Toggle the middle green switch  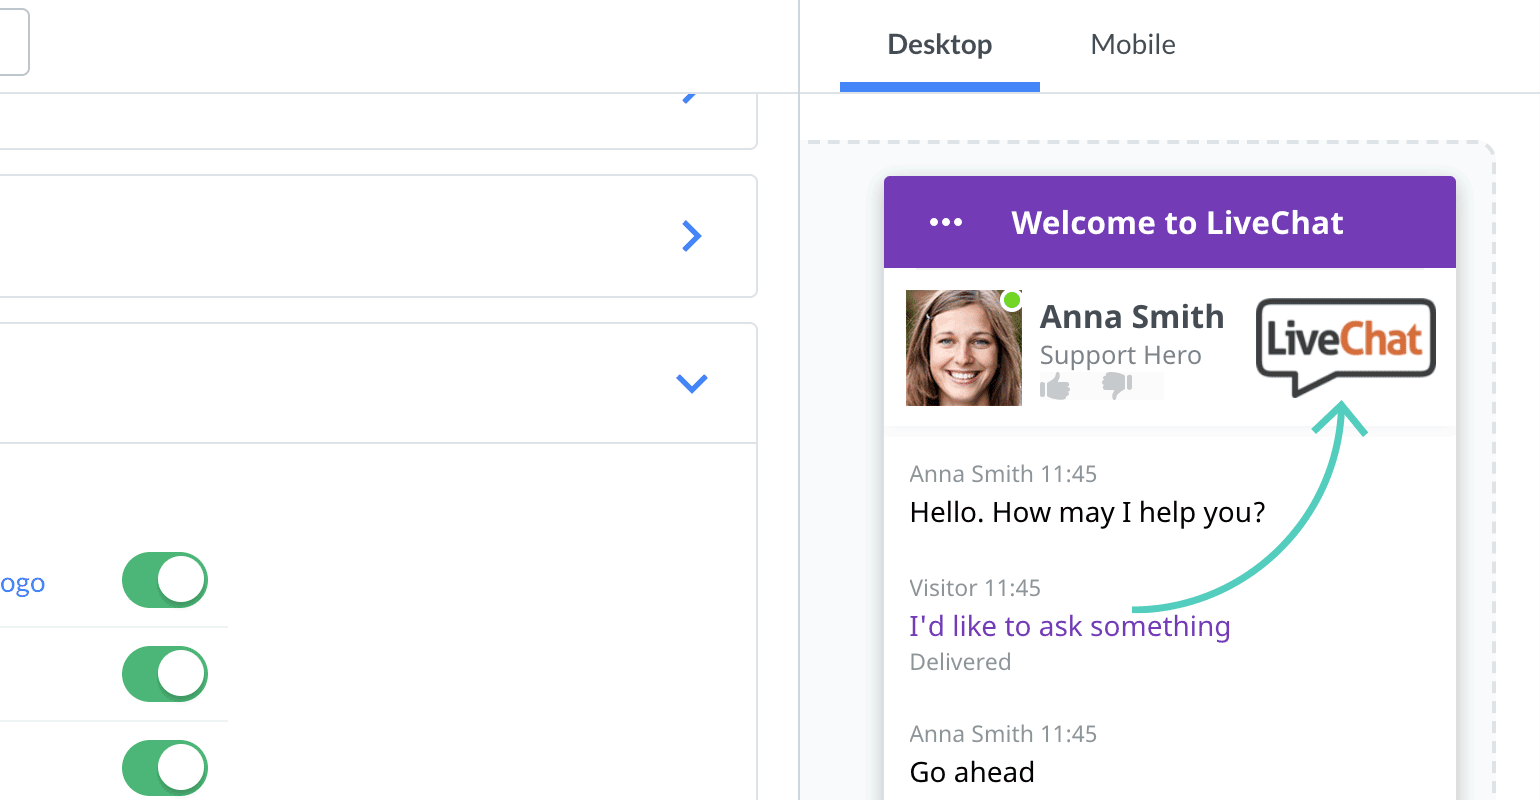[x=165, y=674]
